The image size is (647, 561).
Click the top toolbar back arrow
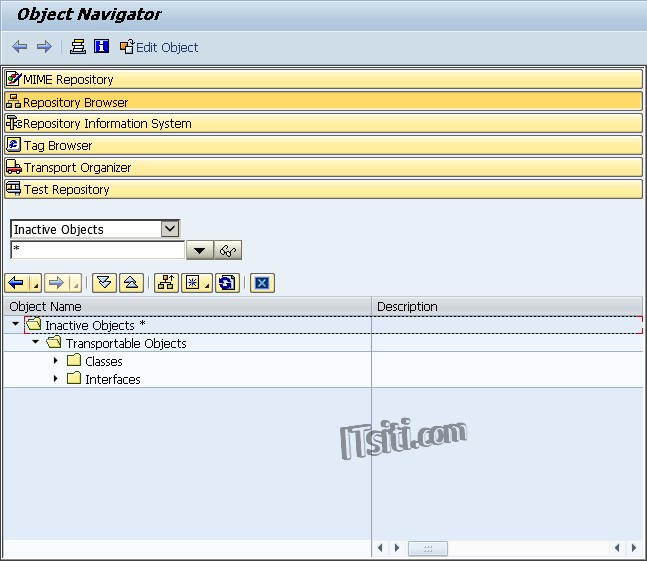[19, 47]
